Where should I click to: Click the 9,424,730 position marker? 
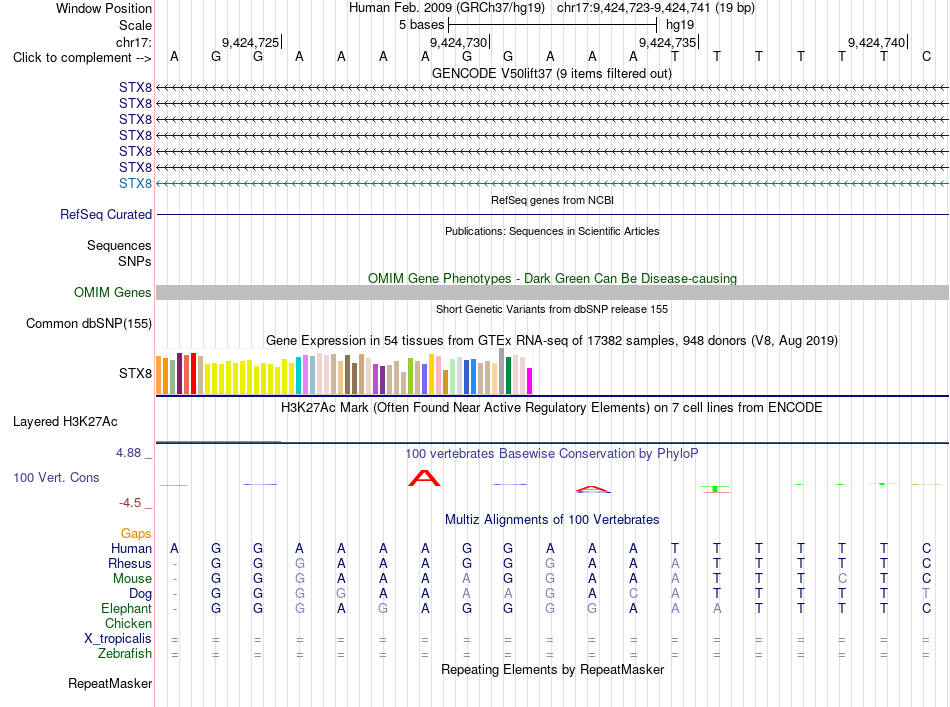click(x=459, y=42)
